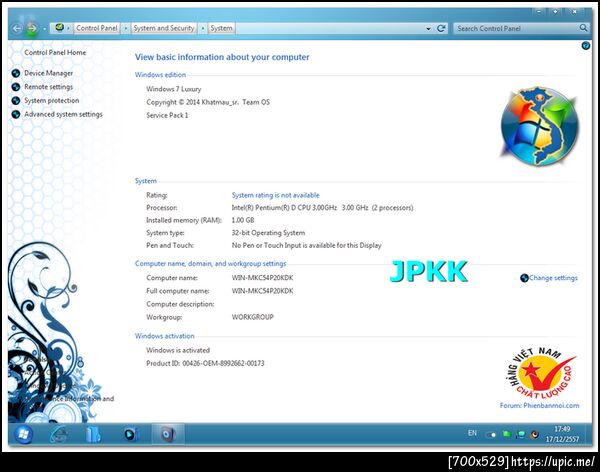The width and height of the screenshot is (600, 472).
Task: Click the volume speaker tray icon
Action: [535, 434]
